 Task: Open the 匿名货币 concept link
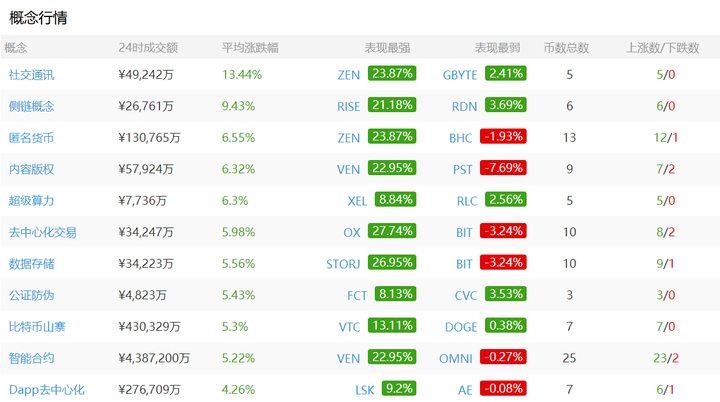[31, 137]
